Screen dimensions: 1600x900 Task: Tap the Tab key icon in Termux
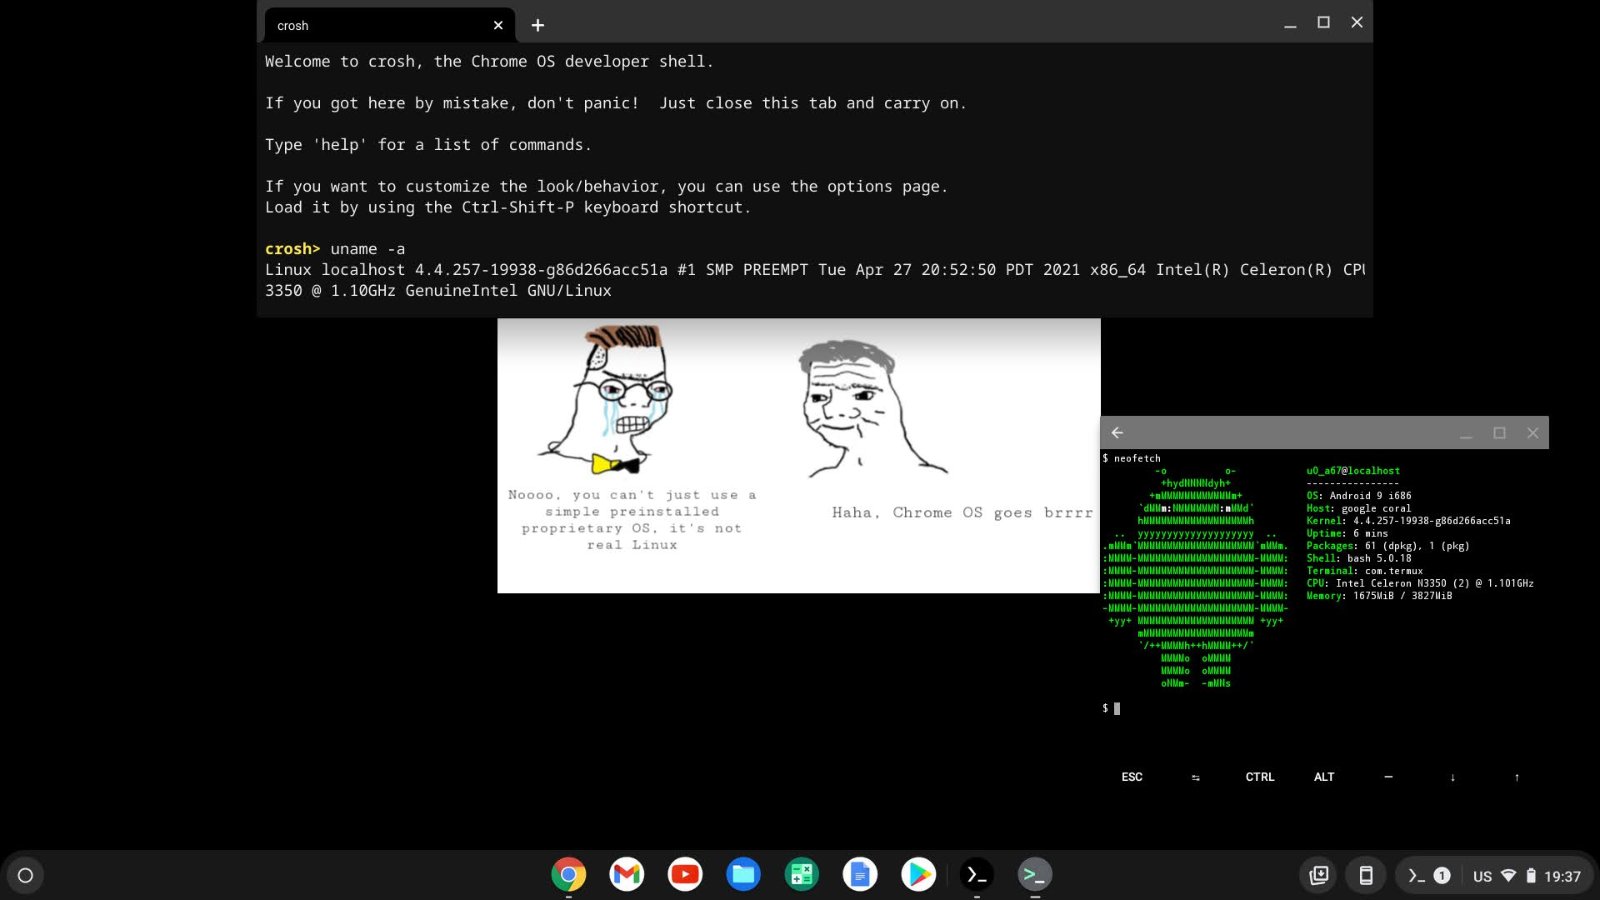pos(1196,777)
